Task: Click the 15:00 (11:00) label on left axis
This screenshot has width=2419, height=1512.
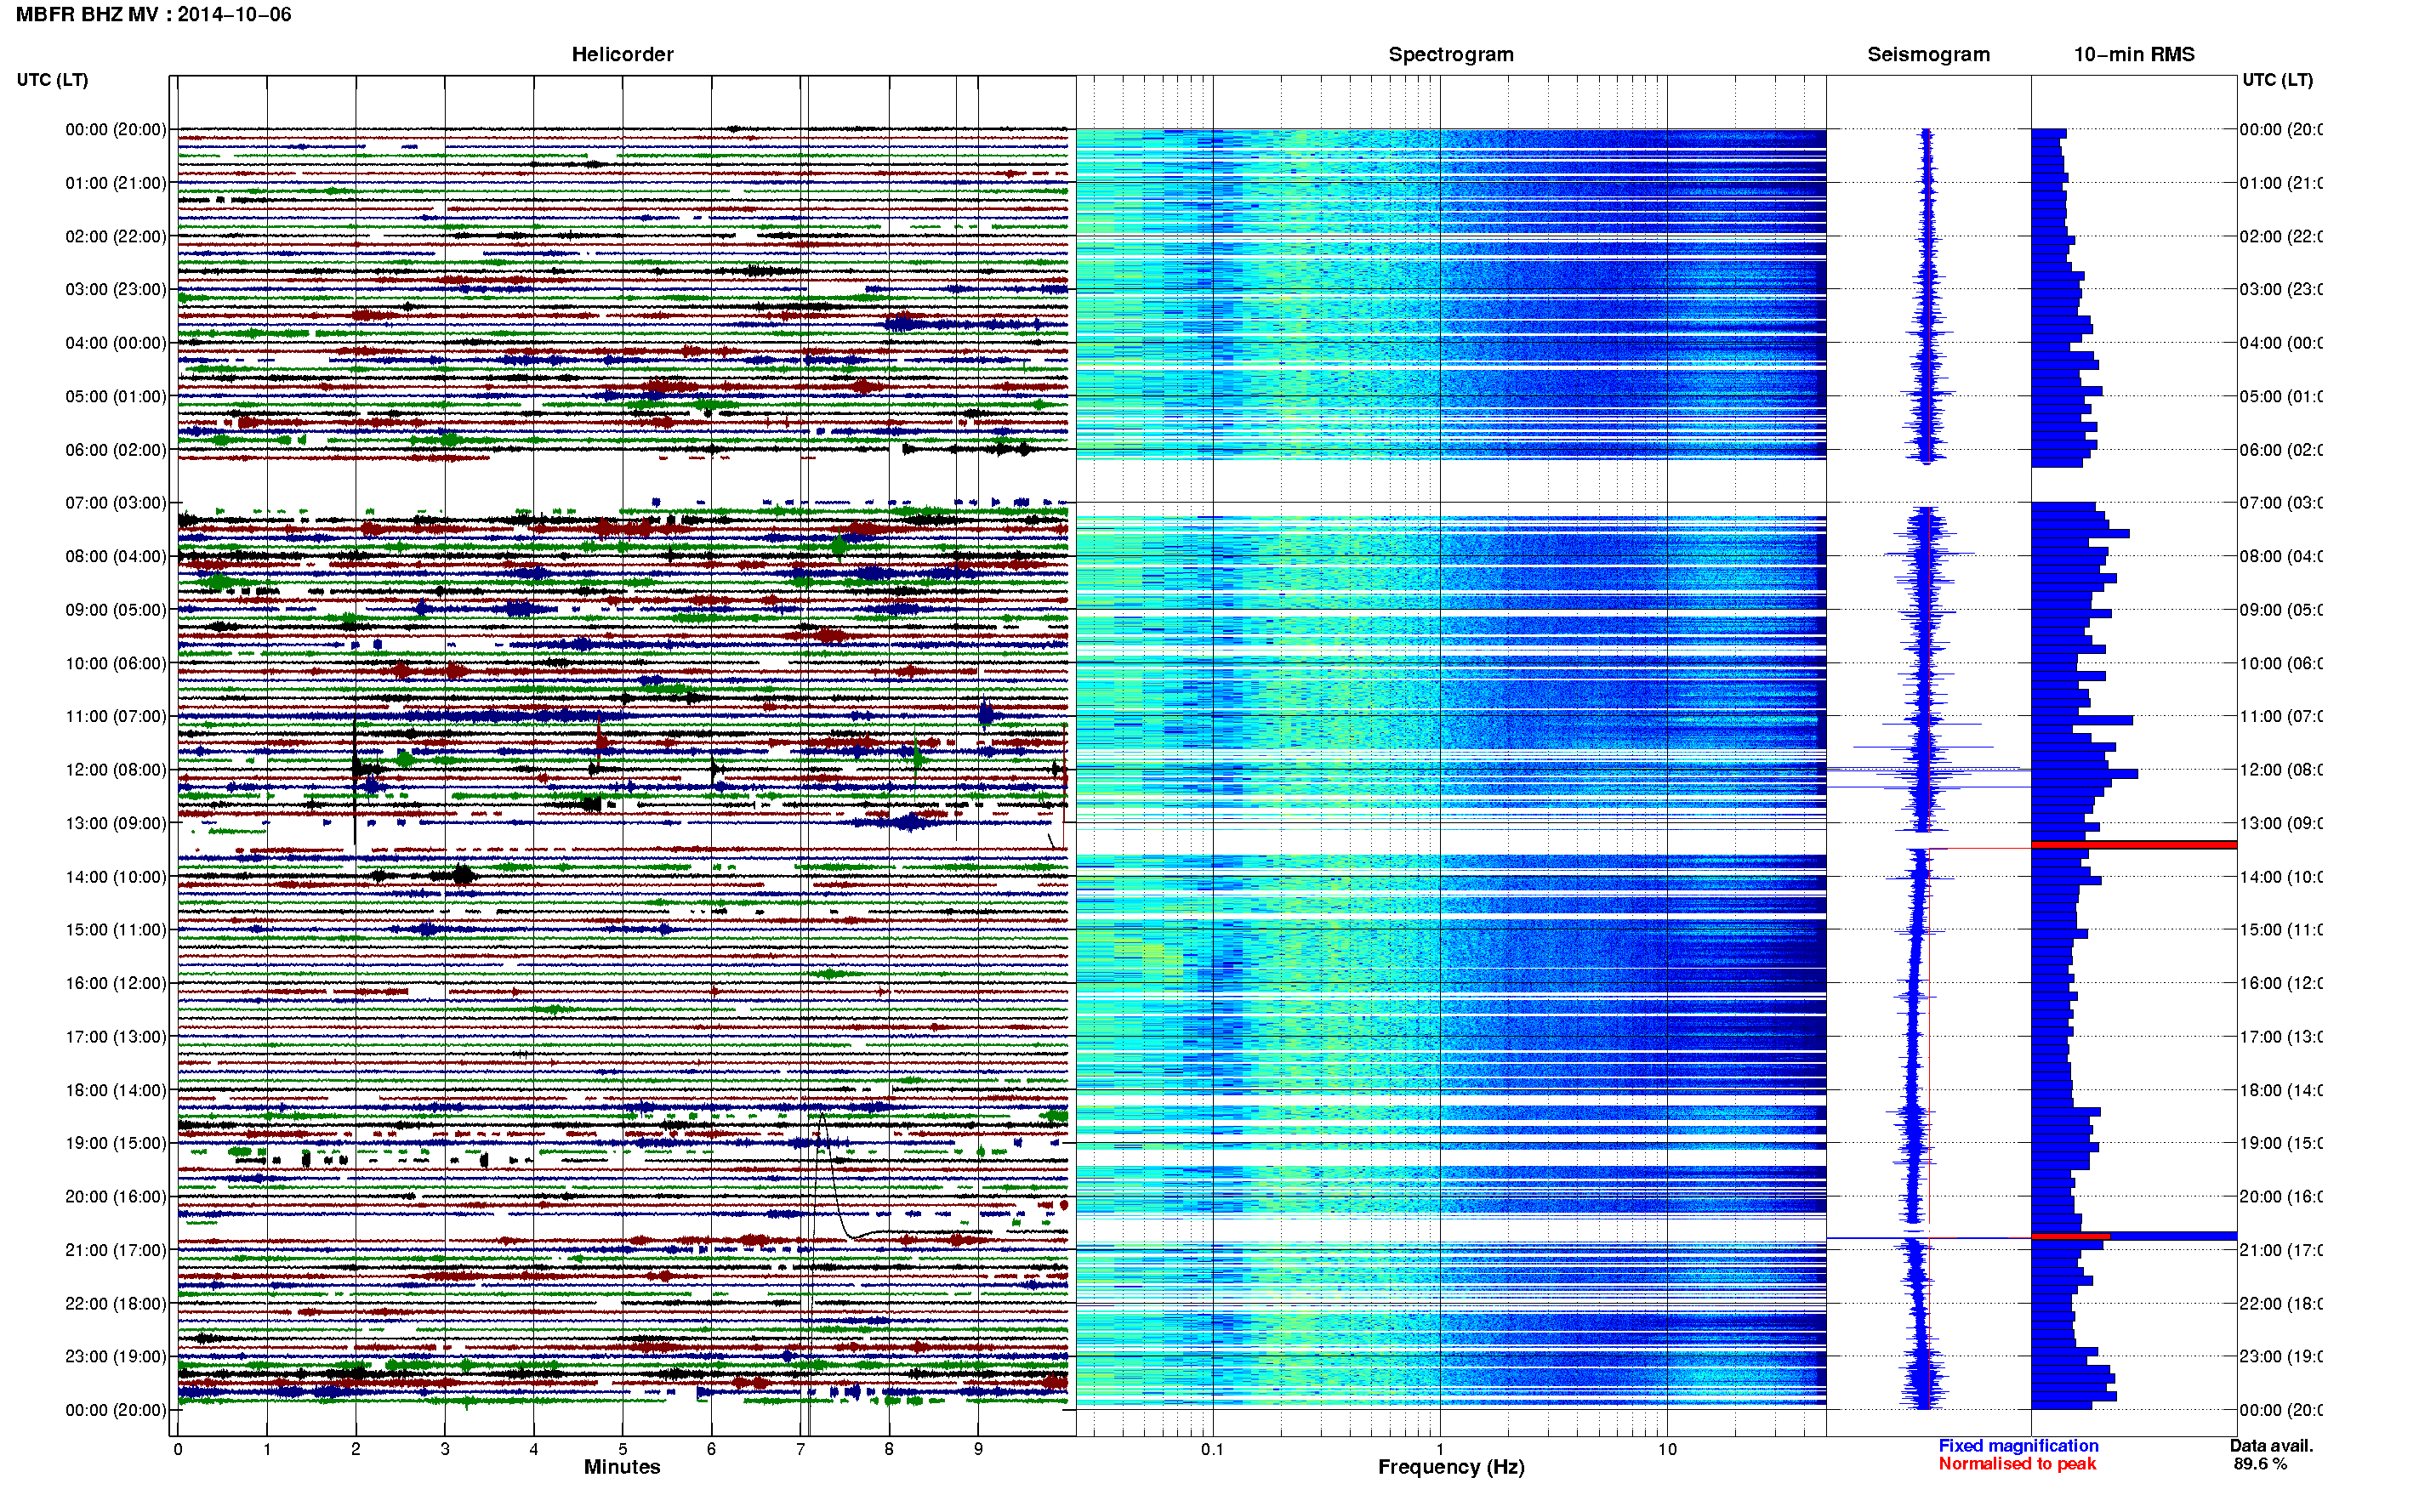Action: [x=116, y=930]
